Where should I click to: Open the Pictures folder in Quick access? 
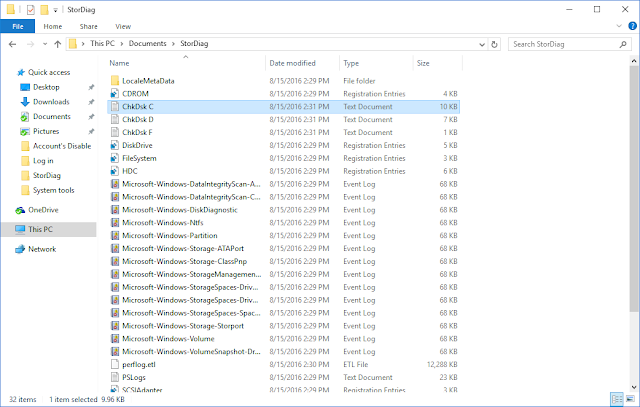click(x=46, y=131)
